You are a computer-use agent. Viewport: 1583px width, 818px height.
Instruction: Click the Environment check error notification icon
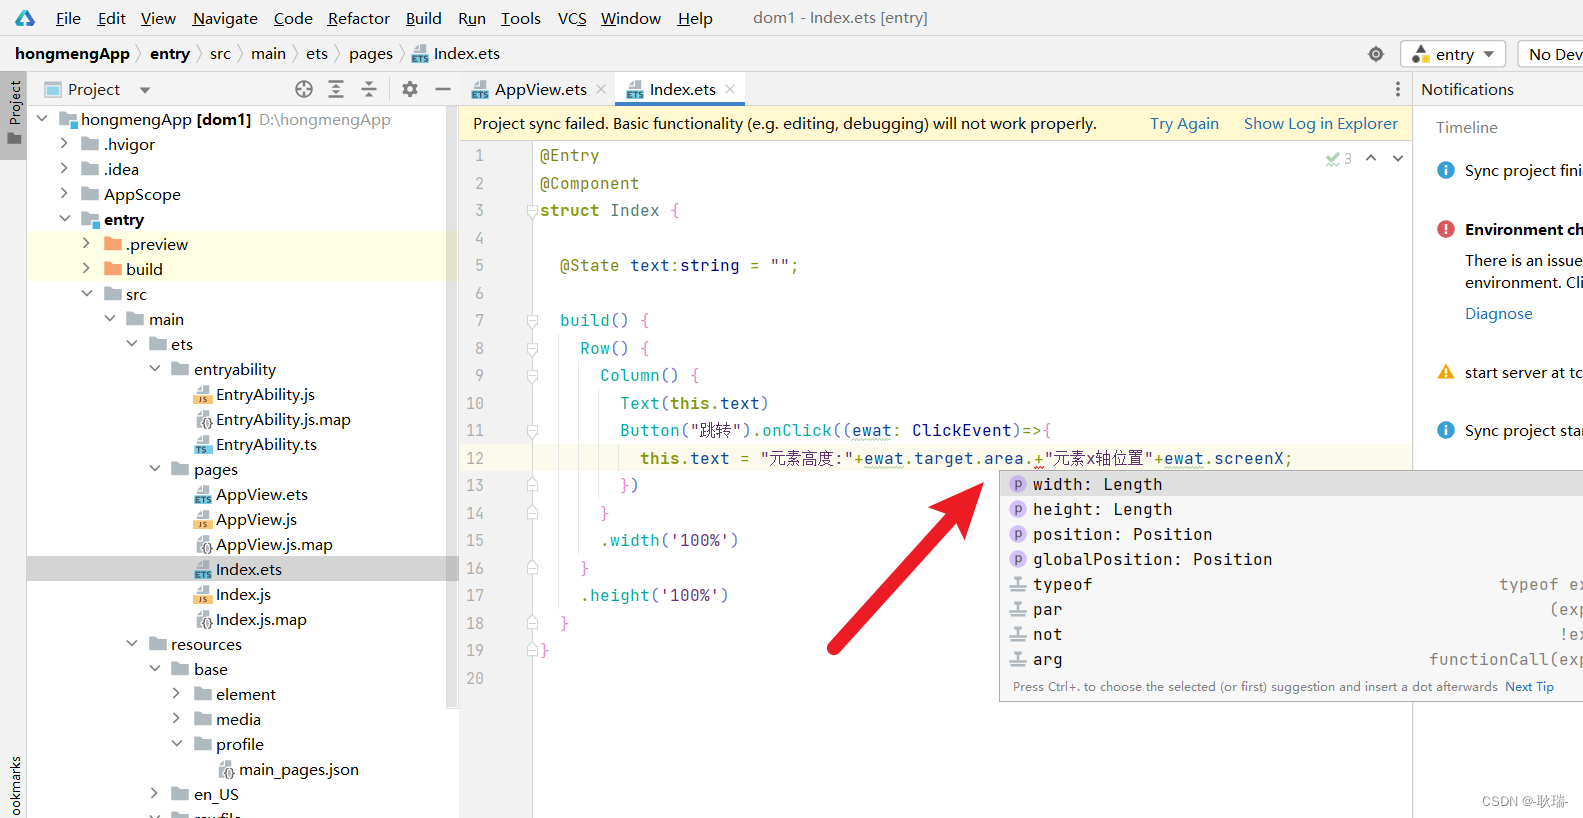click(x=1446, y=229)
